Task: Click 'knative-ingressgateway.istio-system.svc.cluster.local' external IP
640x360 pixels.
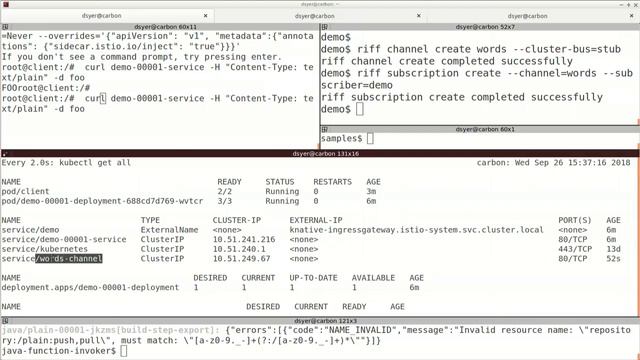Action: click(416, 230)
